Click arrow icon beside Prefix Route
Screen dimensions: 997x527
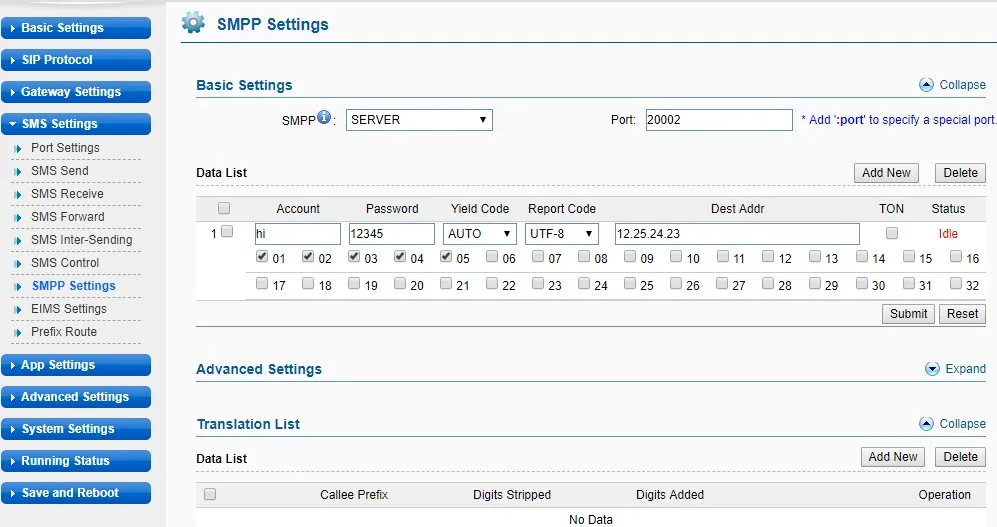18,332
